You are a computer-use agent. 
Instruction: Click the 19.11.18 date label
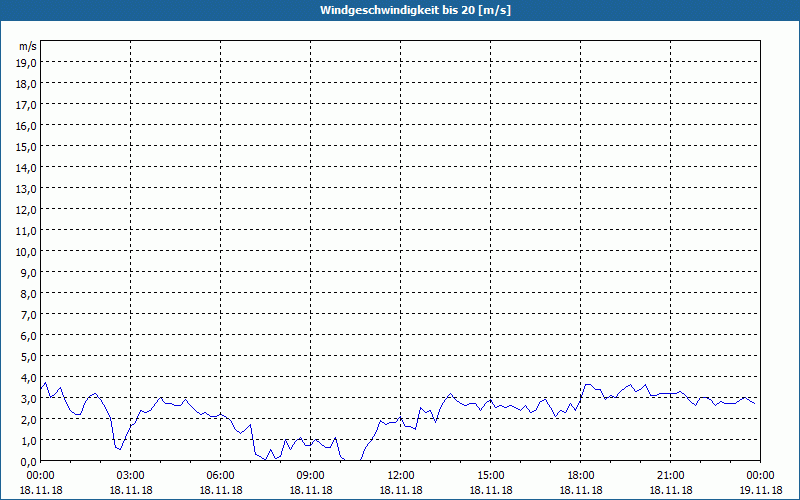[761, 490]
